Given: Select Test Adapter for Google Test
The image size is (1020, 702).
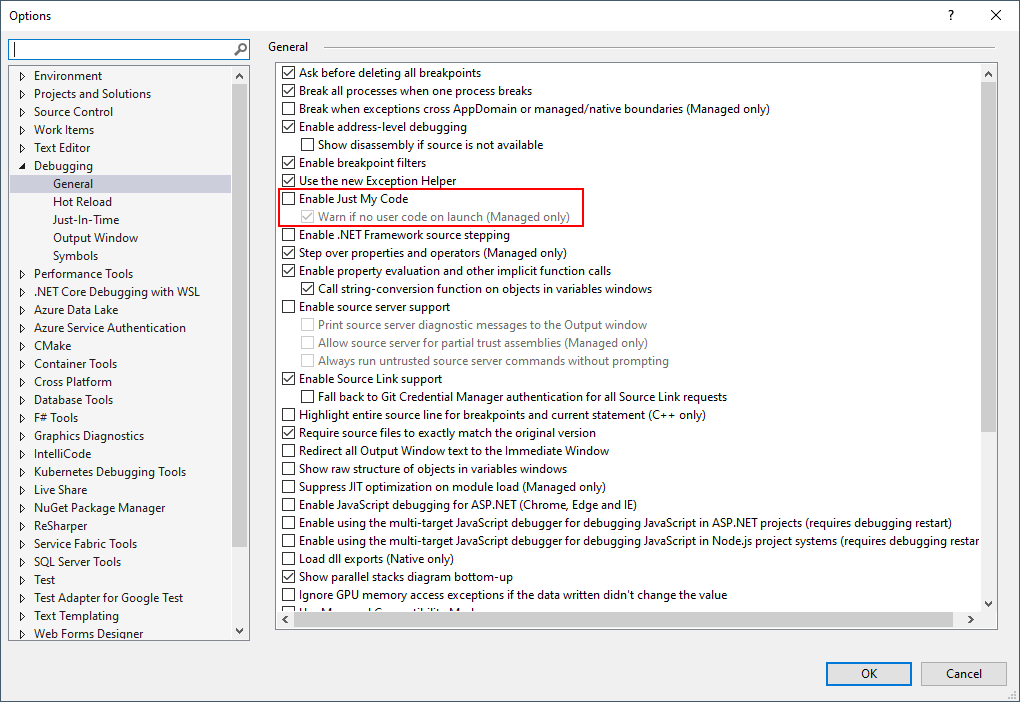Looking at the screenshot, I should point(109,598).
